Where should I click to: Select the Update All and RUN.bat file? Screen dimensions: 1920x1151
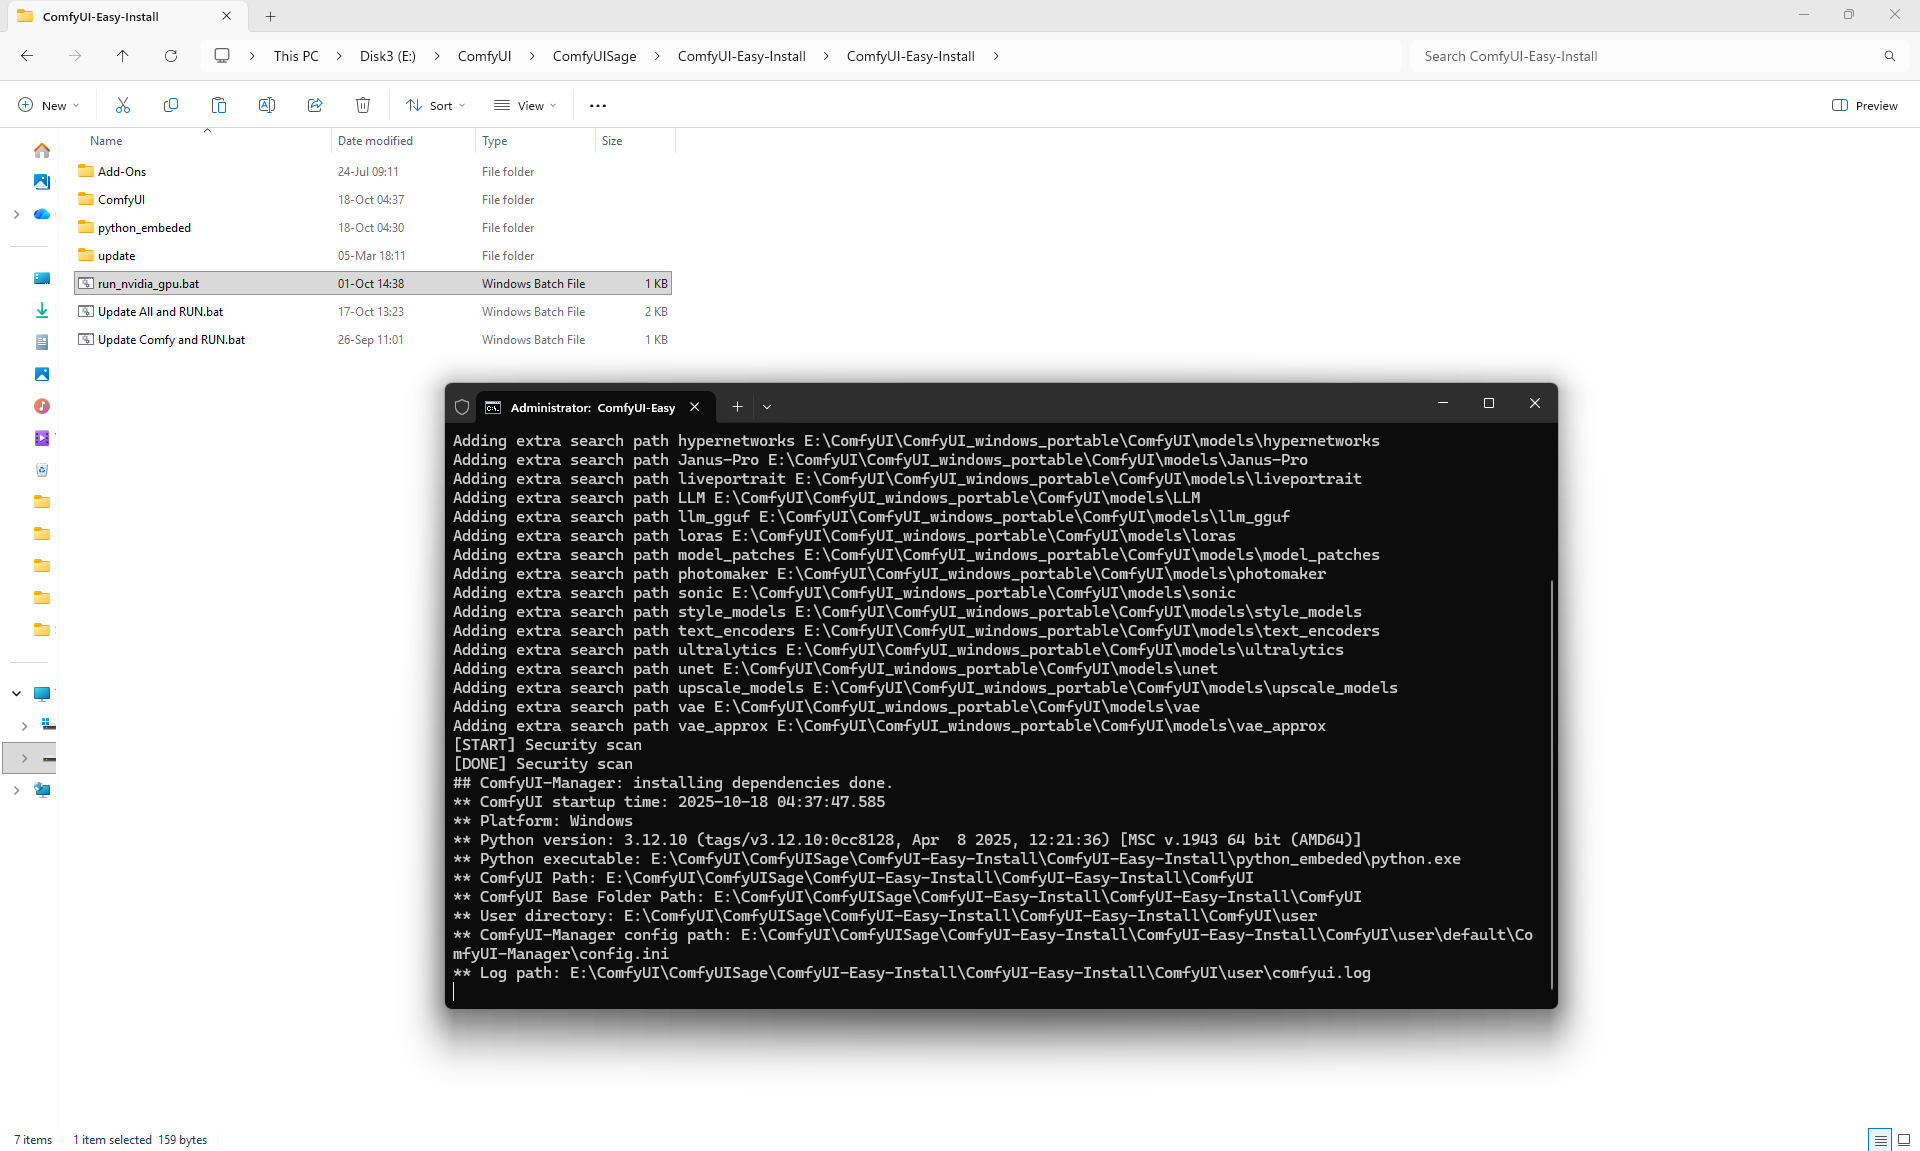(x=160, y=312)
